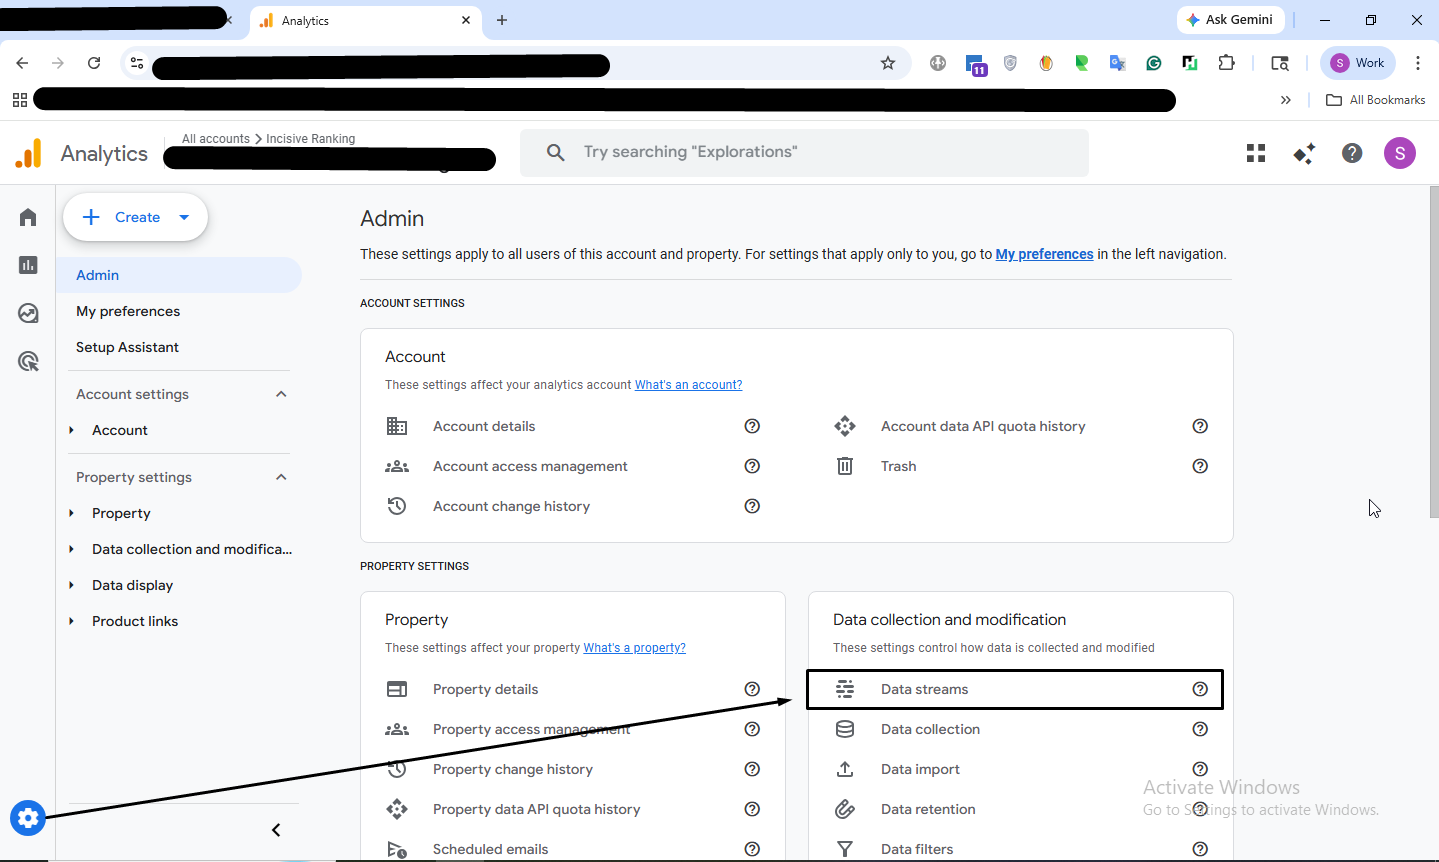This screenshot has height=862, width=1439.
Task: Open a new browser tab with plus
Action: [x=502, y=20]
